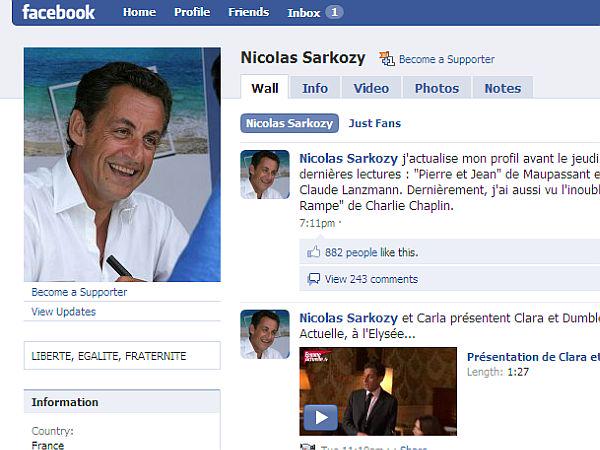Click the supporter icon beside page name
This screenshot has width=600, height=450.
(x=387, y=59)
